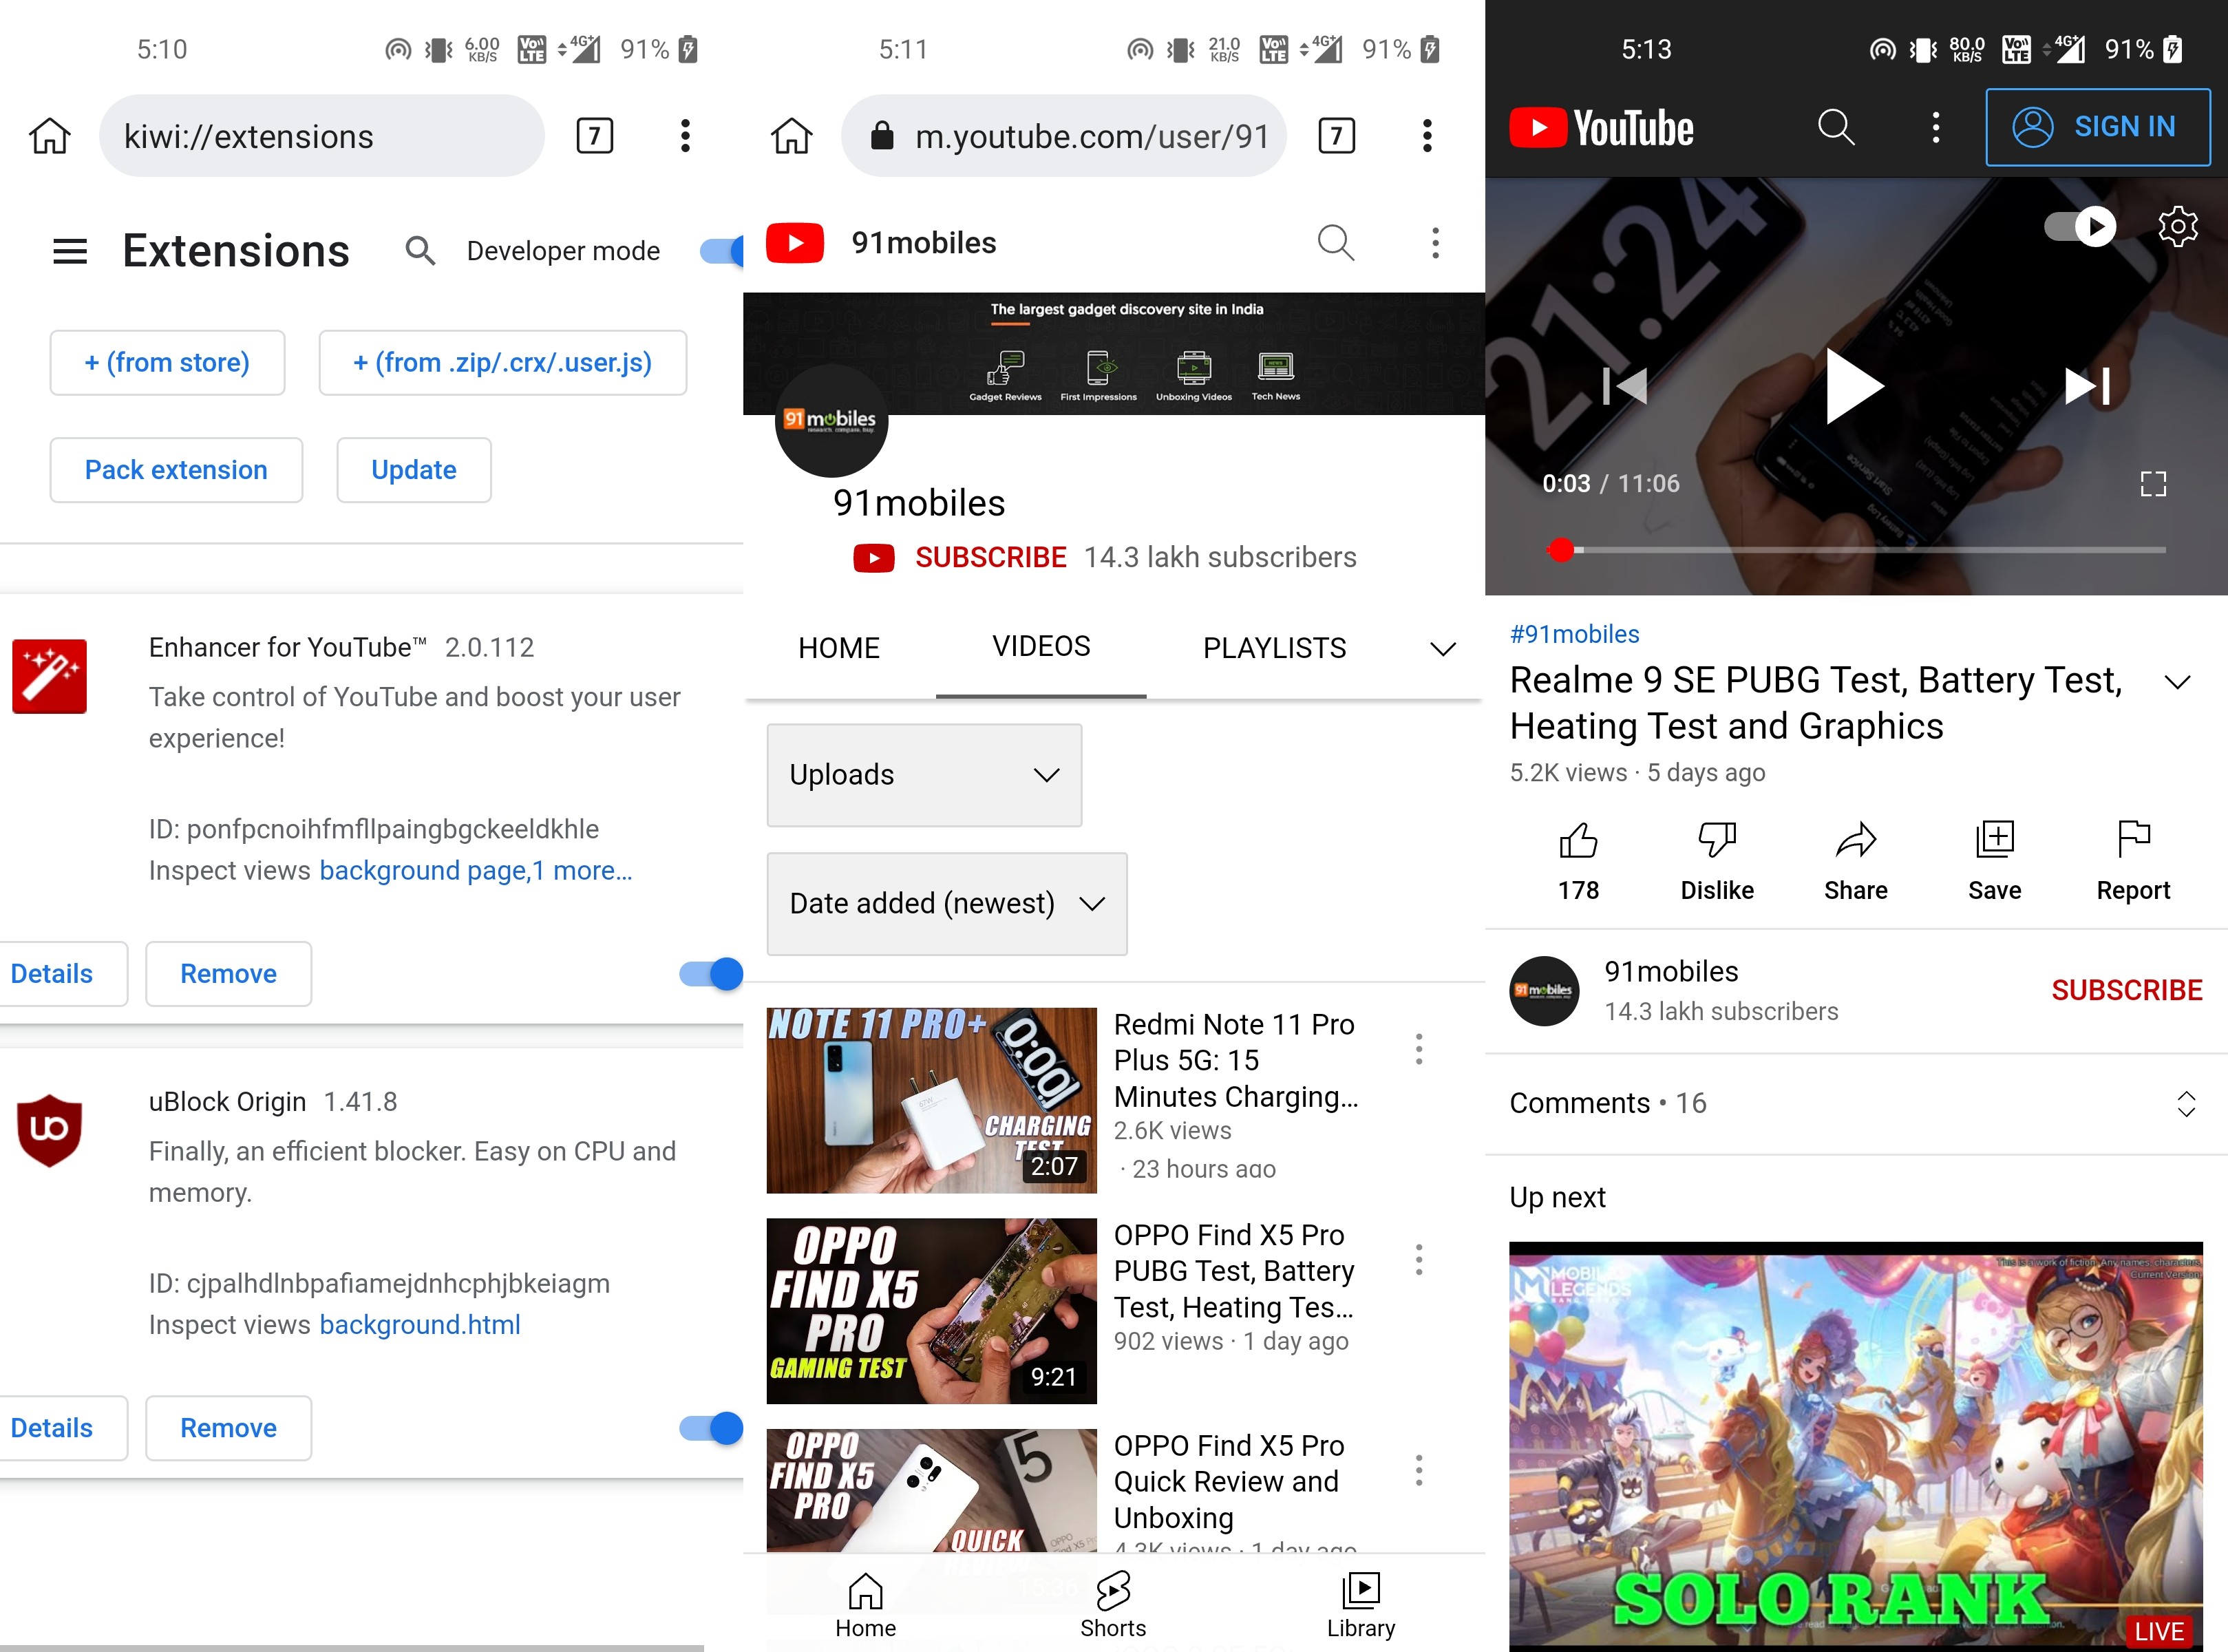
Task: Open background.html inspect link
Action: 420,1325
